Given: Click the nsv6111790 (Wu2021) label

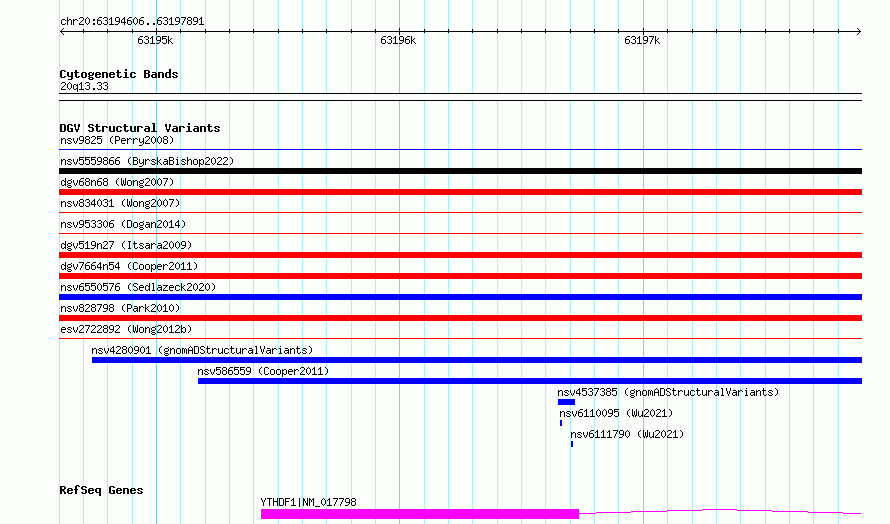Looking at the screenshot, I should (627, 434).
